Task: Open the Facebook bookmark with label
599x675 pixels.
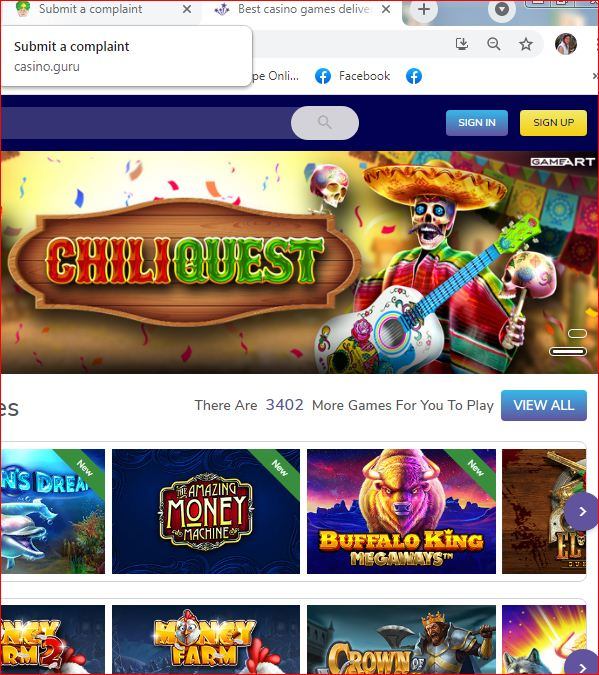Action: coord(352,76)
